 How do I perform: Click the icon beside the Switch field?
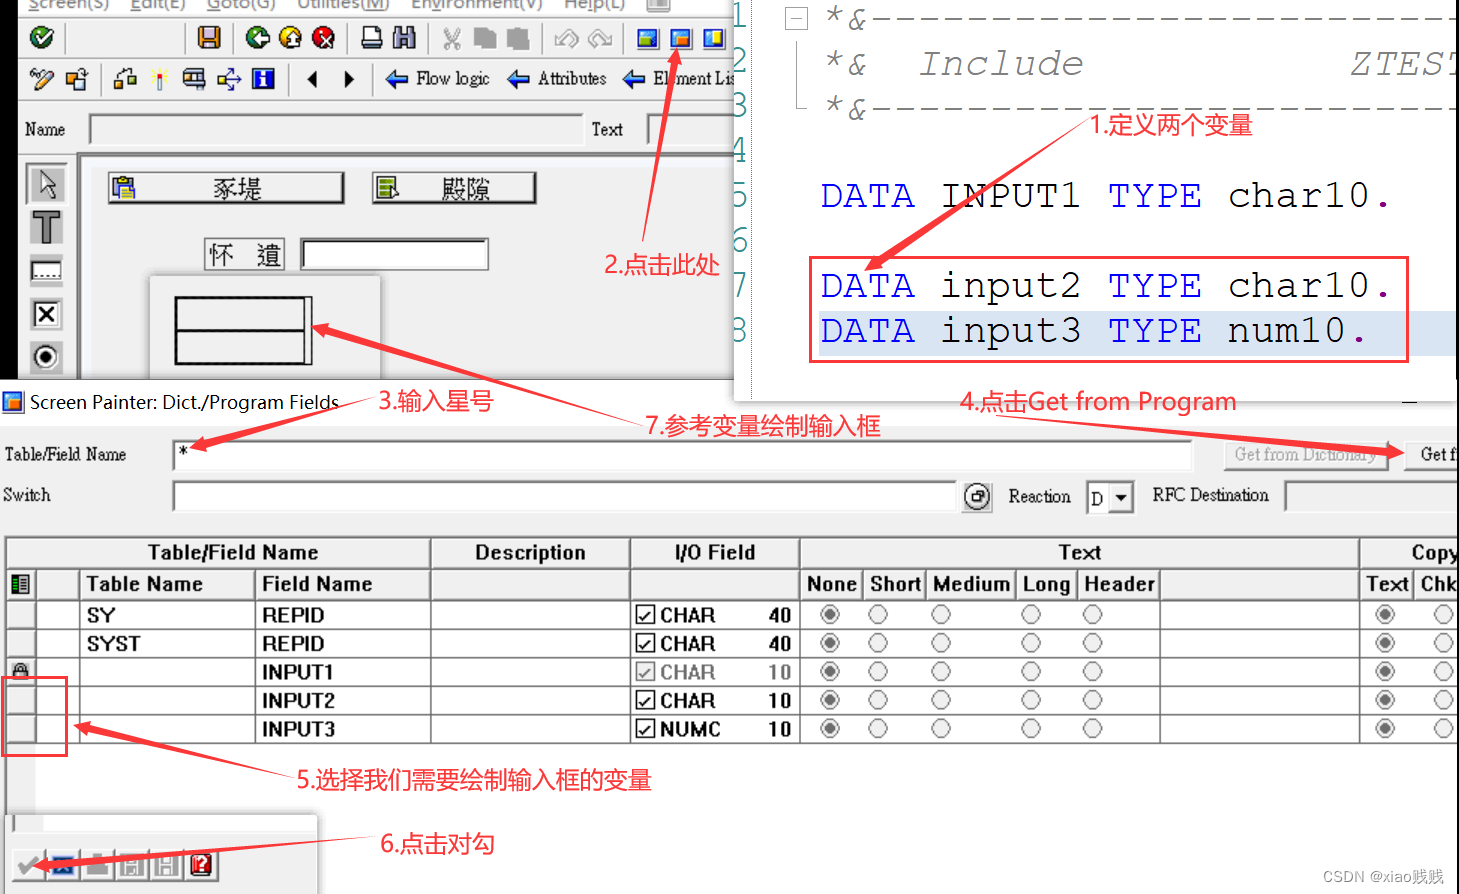point(977,497)
